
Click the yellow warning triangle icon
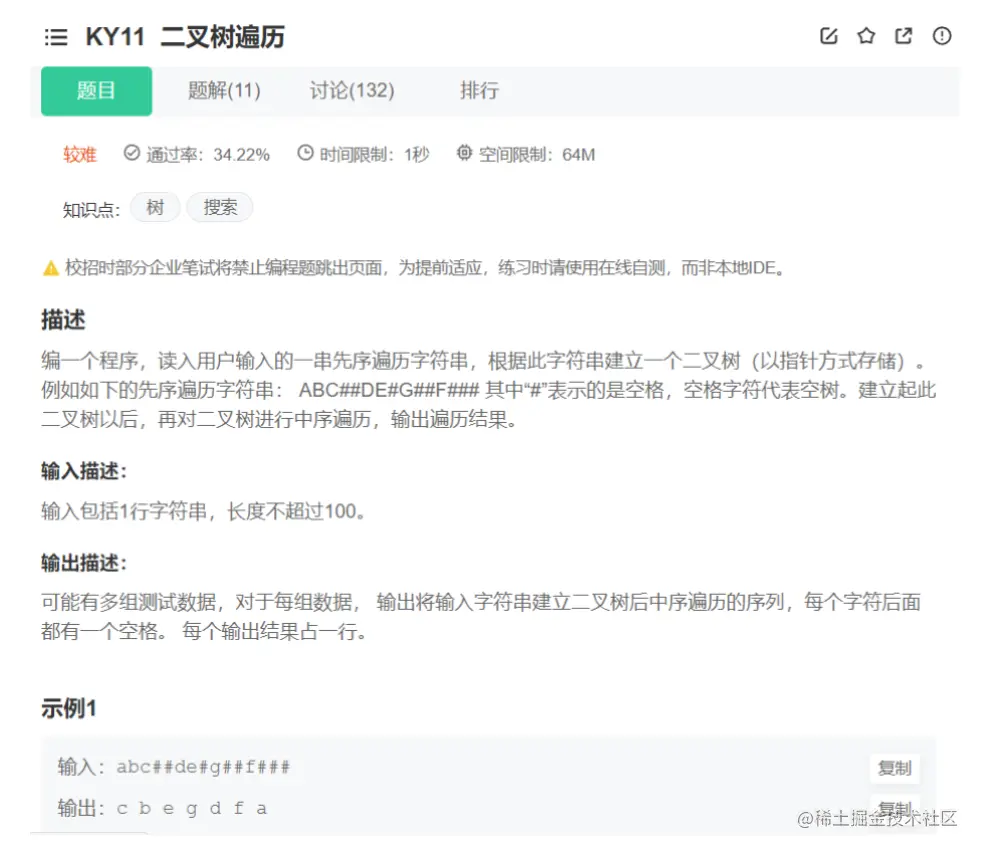point(51,268)
